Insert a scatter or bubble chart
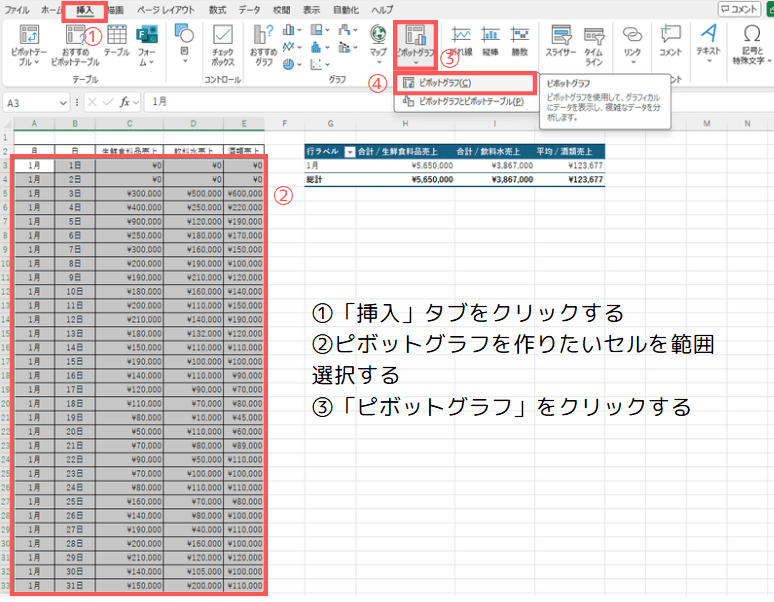The height and width of the screenshot is (602, 774). pyautogui.click(x=316, y=64)
